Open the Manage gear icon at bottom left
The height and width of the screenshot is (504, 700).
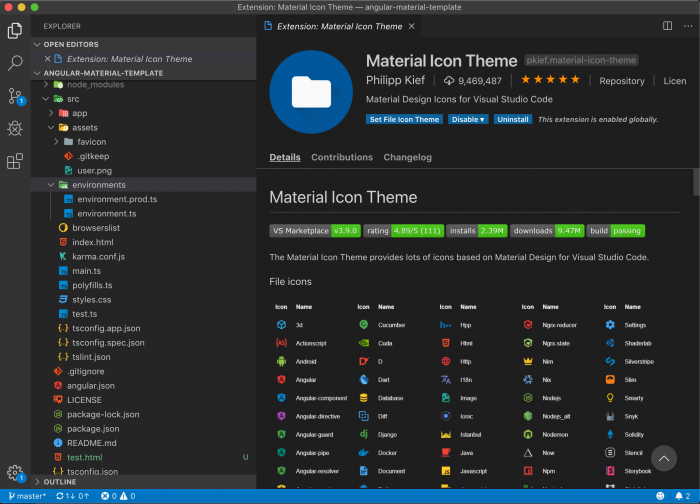[x=14, y=472]
